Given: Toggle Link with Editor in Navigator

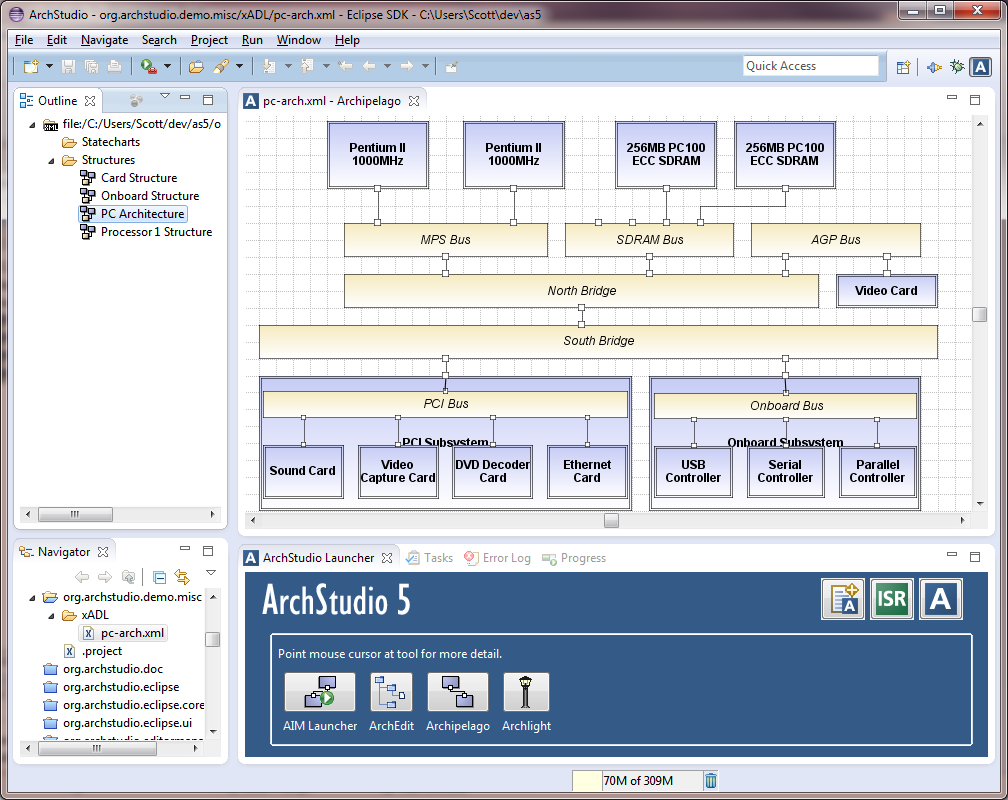Looking at the screenshot, I should [x=182, y=577].
